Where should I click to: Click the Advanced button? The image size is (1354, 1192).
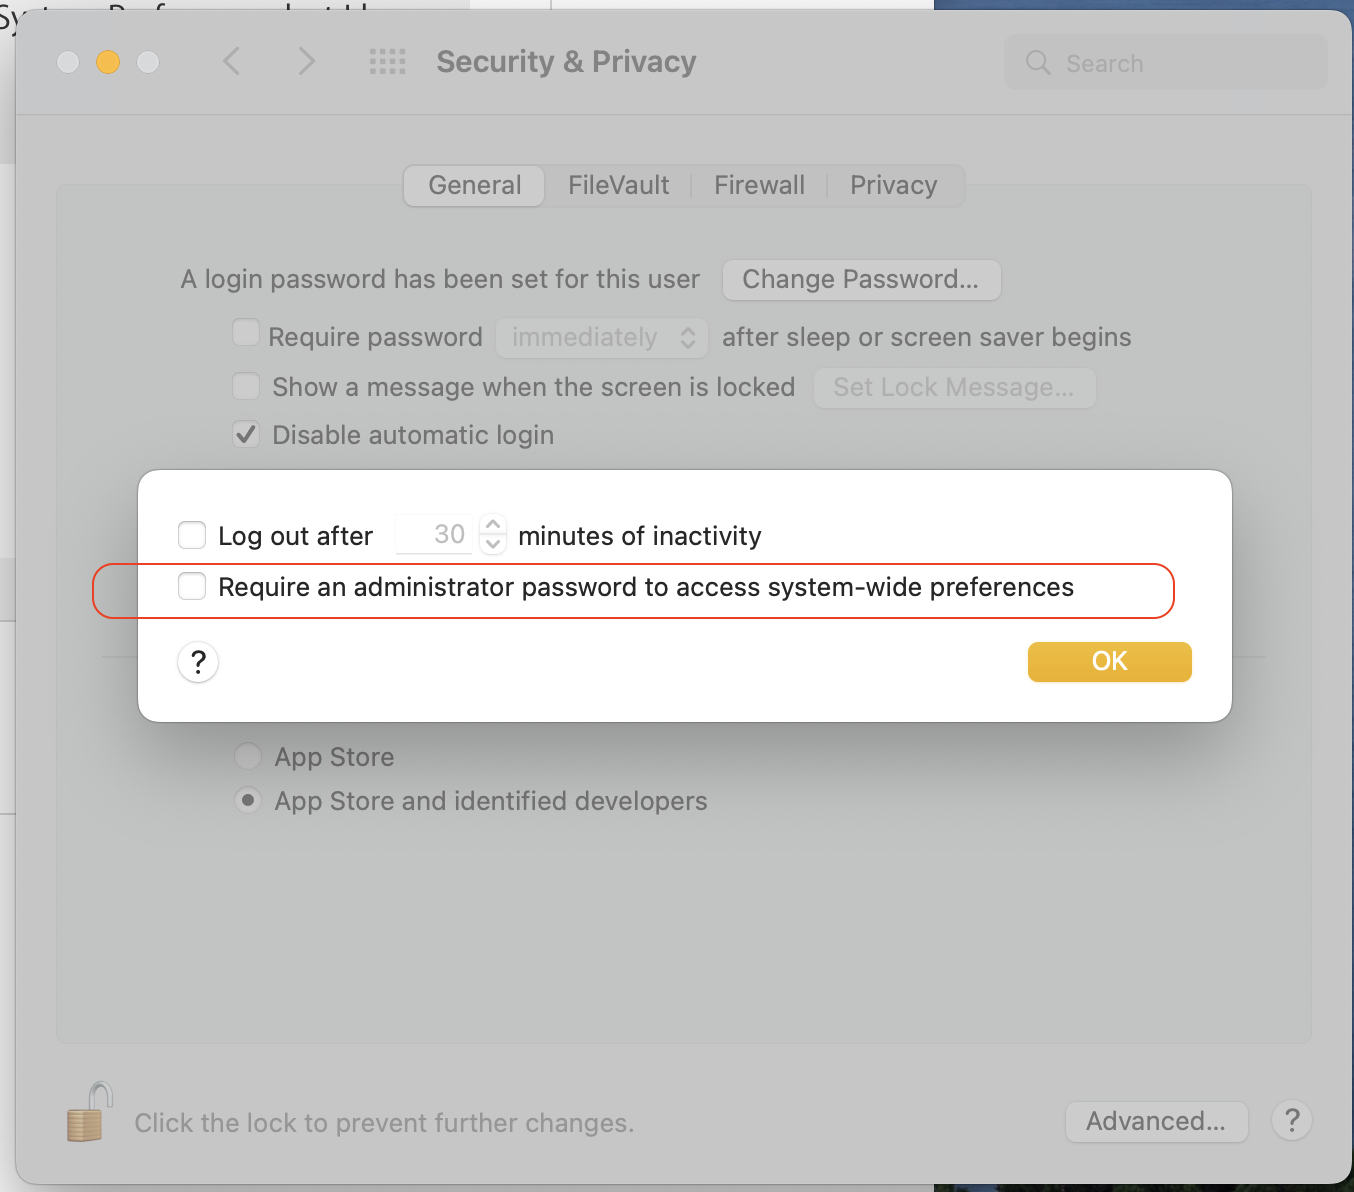(1156, 1121)
